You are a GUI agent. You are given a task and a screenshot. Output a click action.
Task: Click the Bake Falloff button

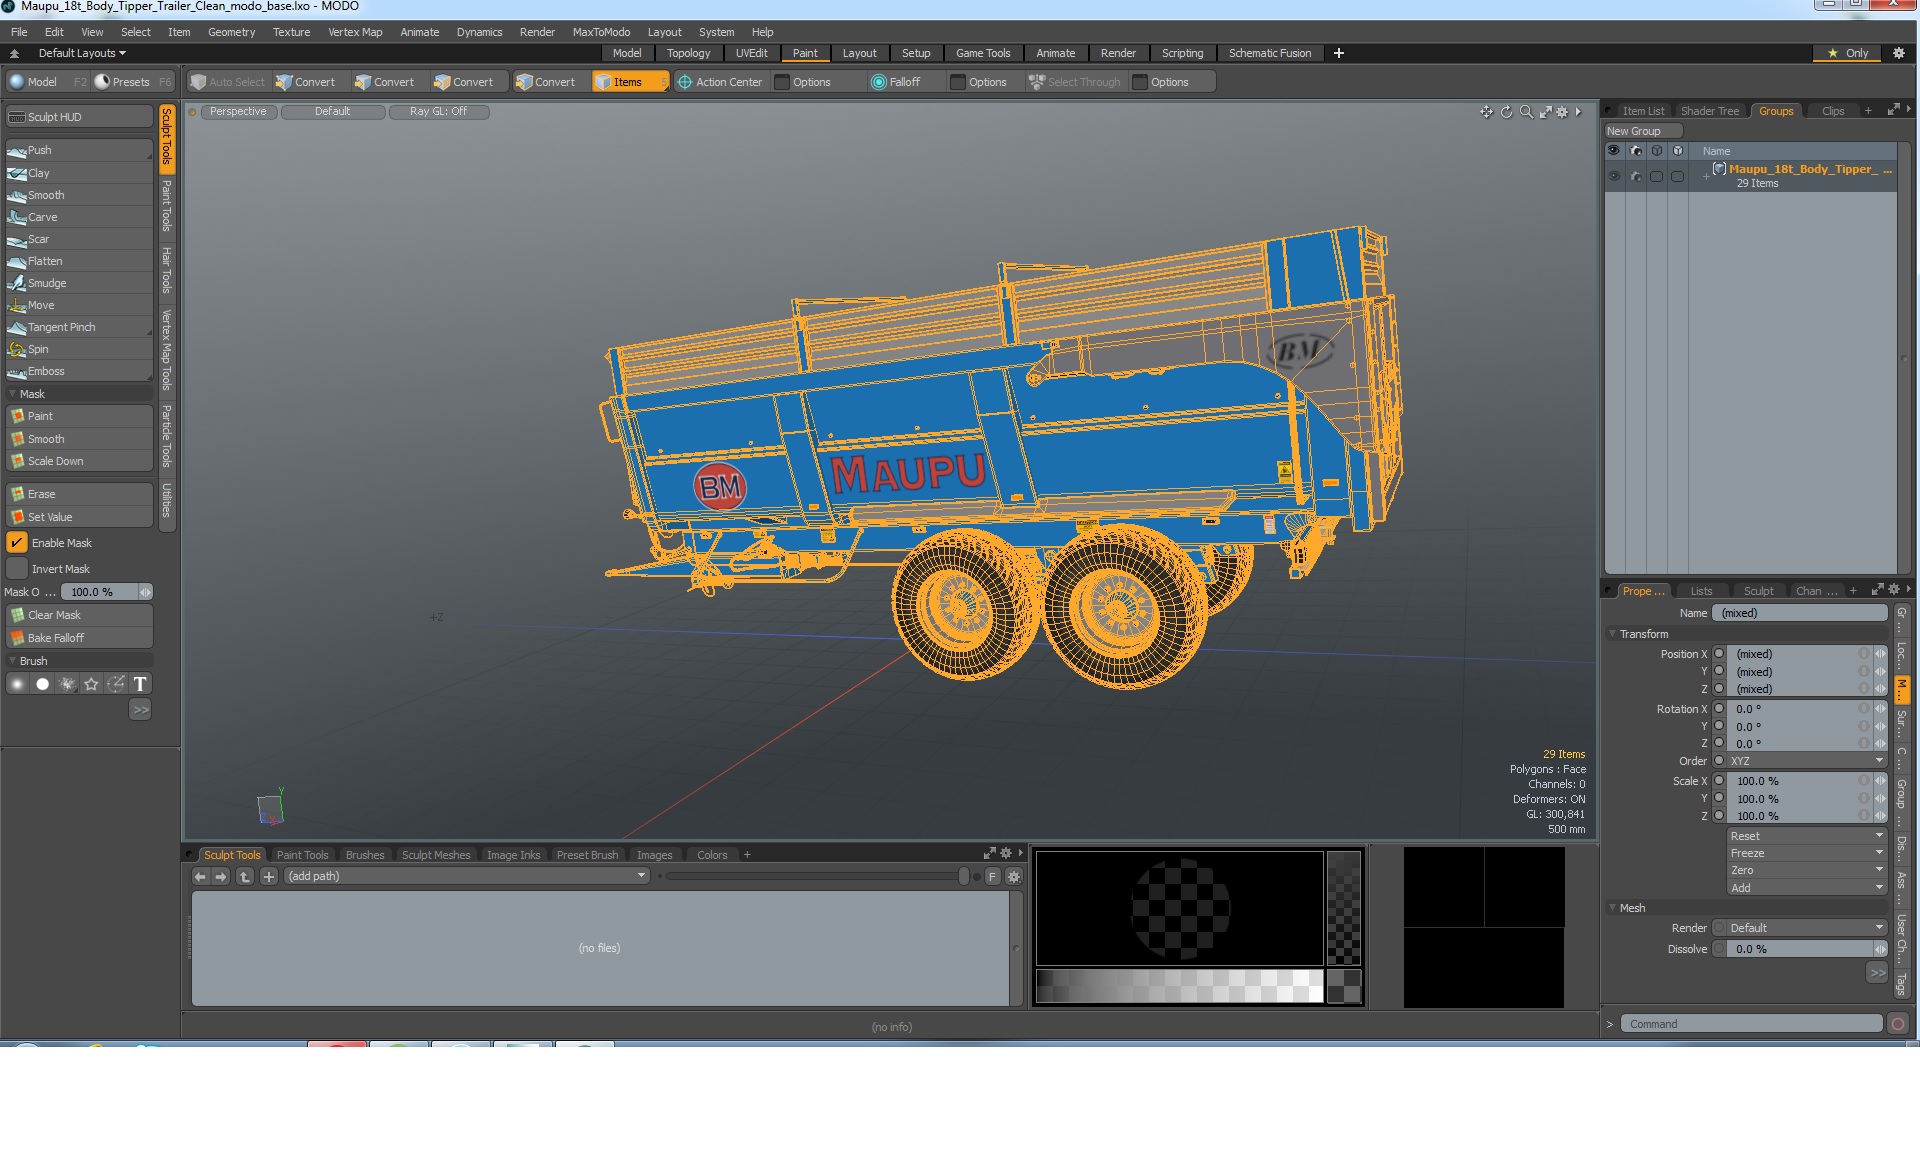pyautogui.click(x=79, y=638)
